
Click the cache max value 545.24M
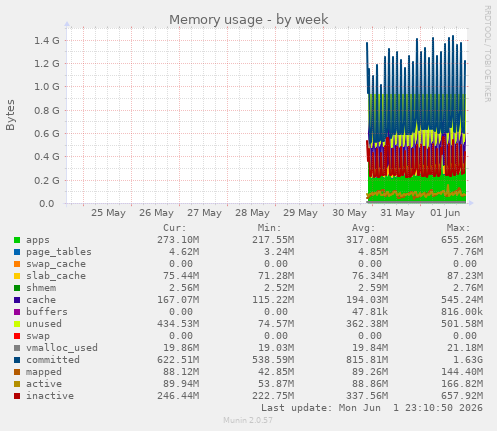pos(462,300)
